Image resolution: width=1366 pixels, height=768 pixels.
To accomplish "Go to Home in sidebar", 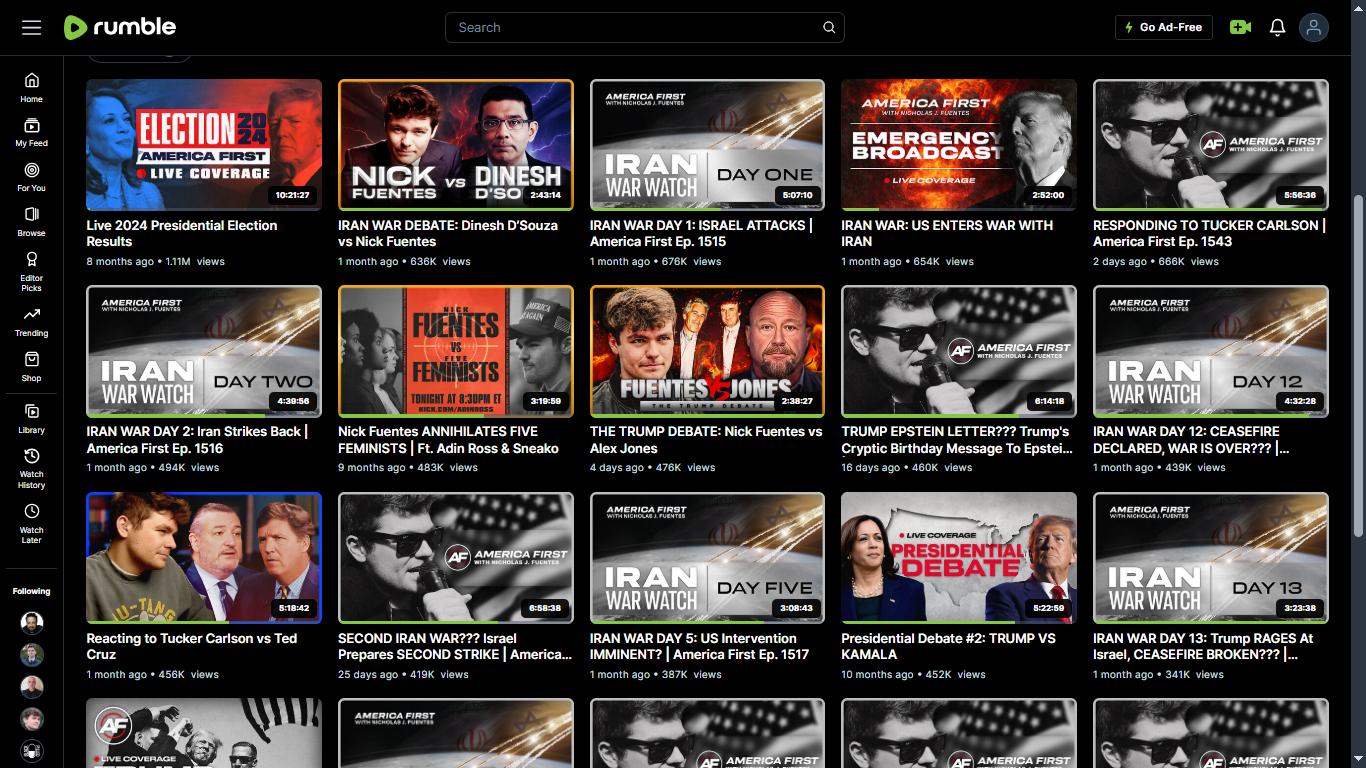I will pos(31,88).
